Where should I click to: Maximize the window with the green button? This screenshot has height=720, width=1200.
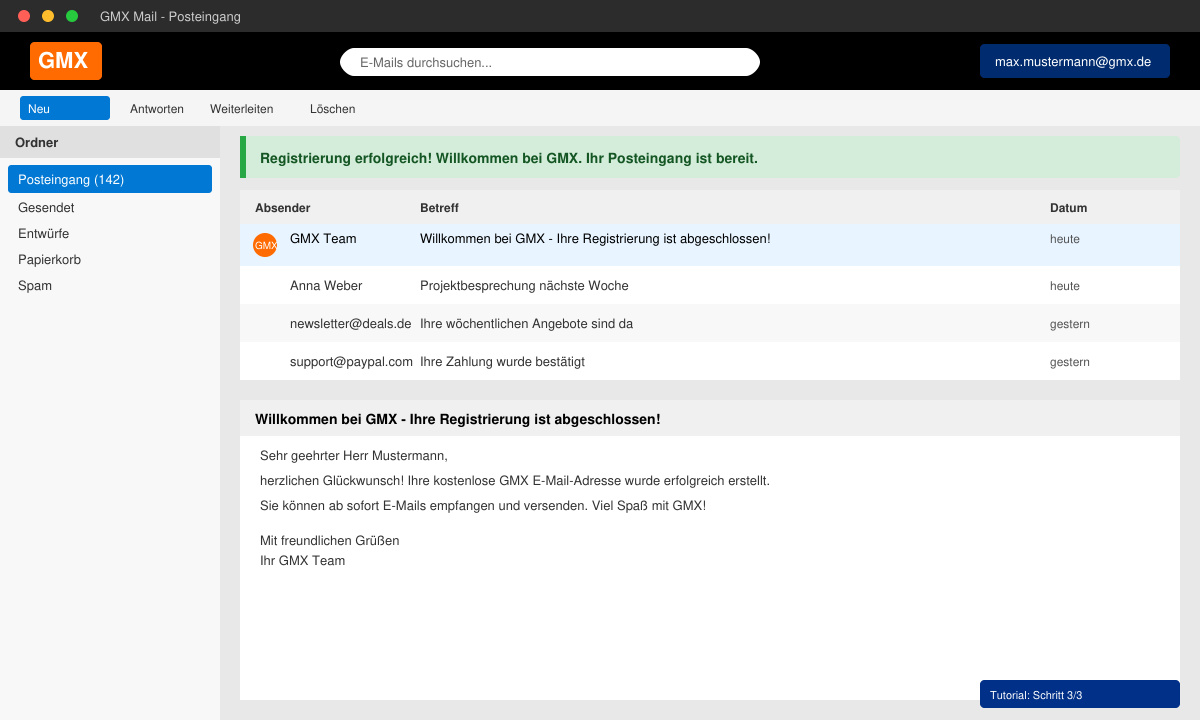pyautogui.click(x=72, y=16)
